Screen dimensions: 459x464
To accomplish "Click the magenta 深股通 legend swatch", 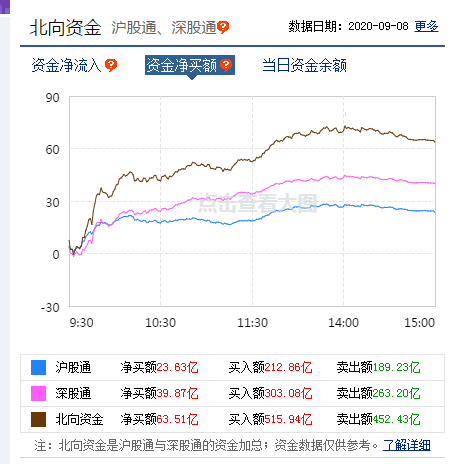I will click(38, 393).
